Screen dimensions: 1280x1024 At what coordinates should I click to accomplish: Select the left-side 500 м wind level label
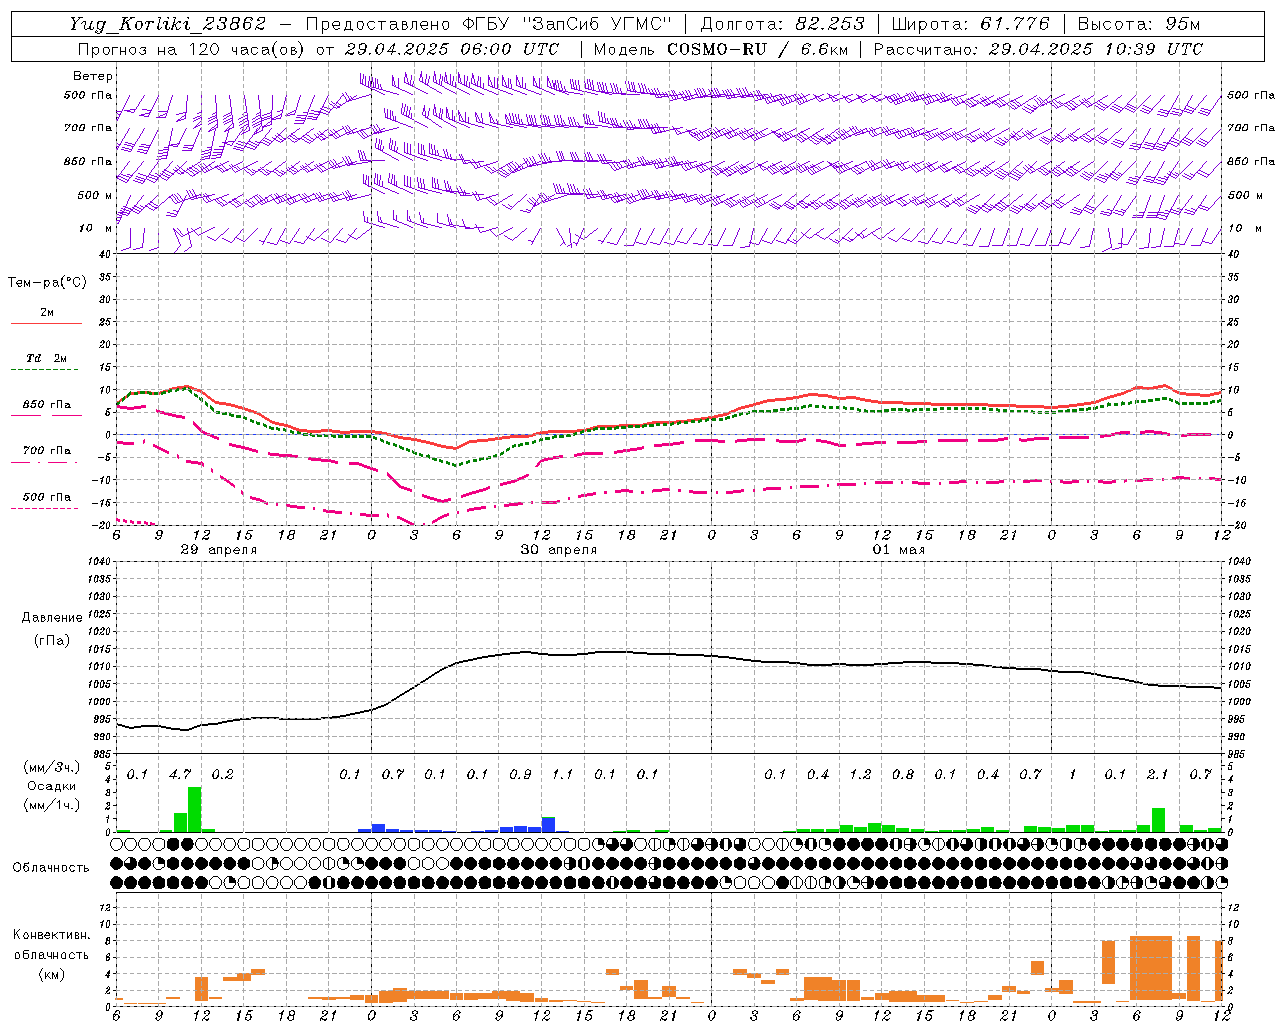point(95,195)
